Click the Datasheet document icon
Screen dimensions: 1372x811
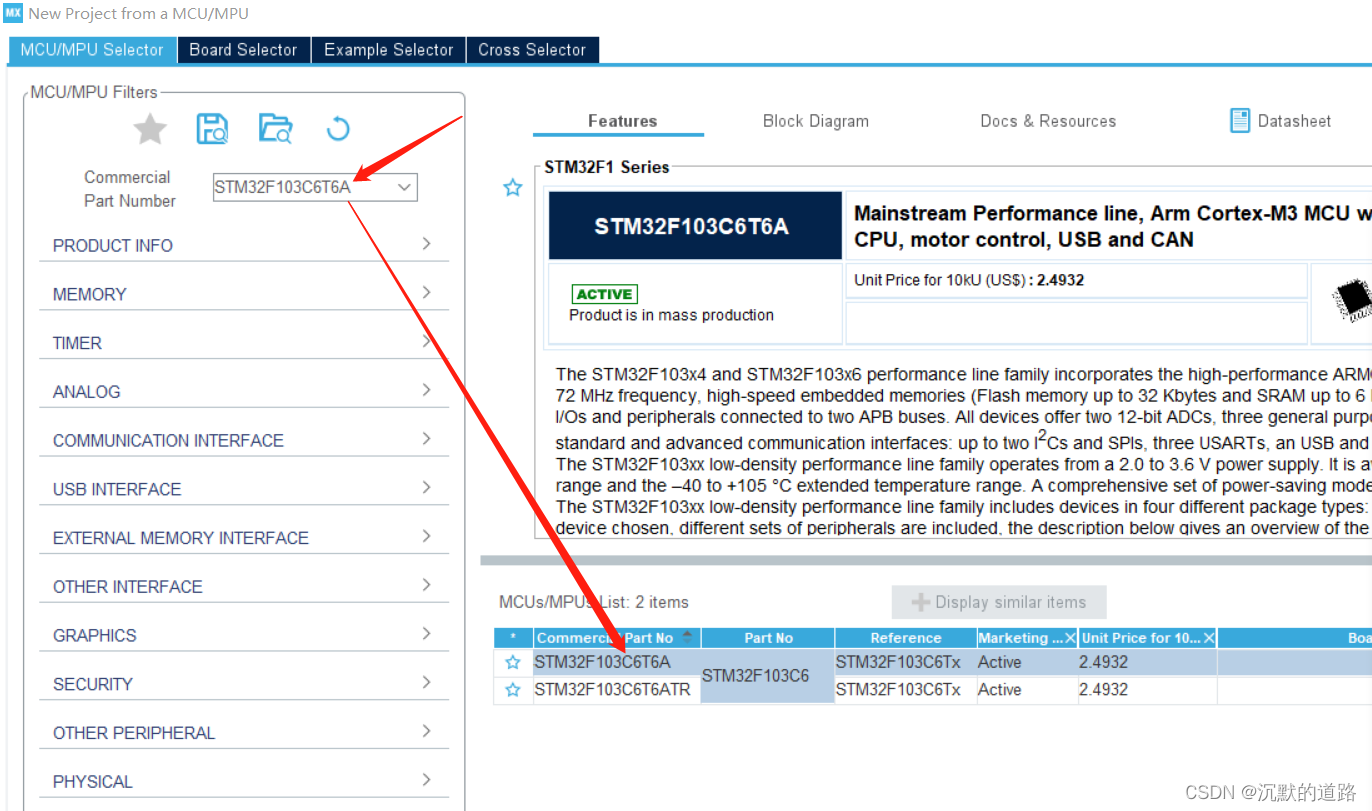pyautogui.click(x=1240, y=121)
